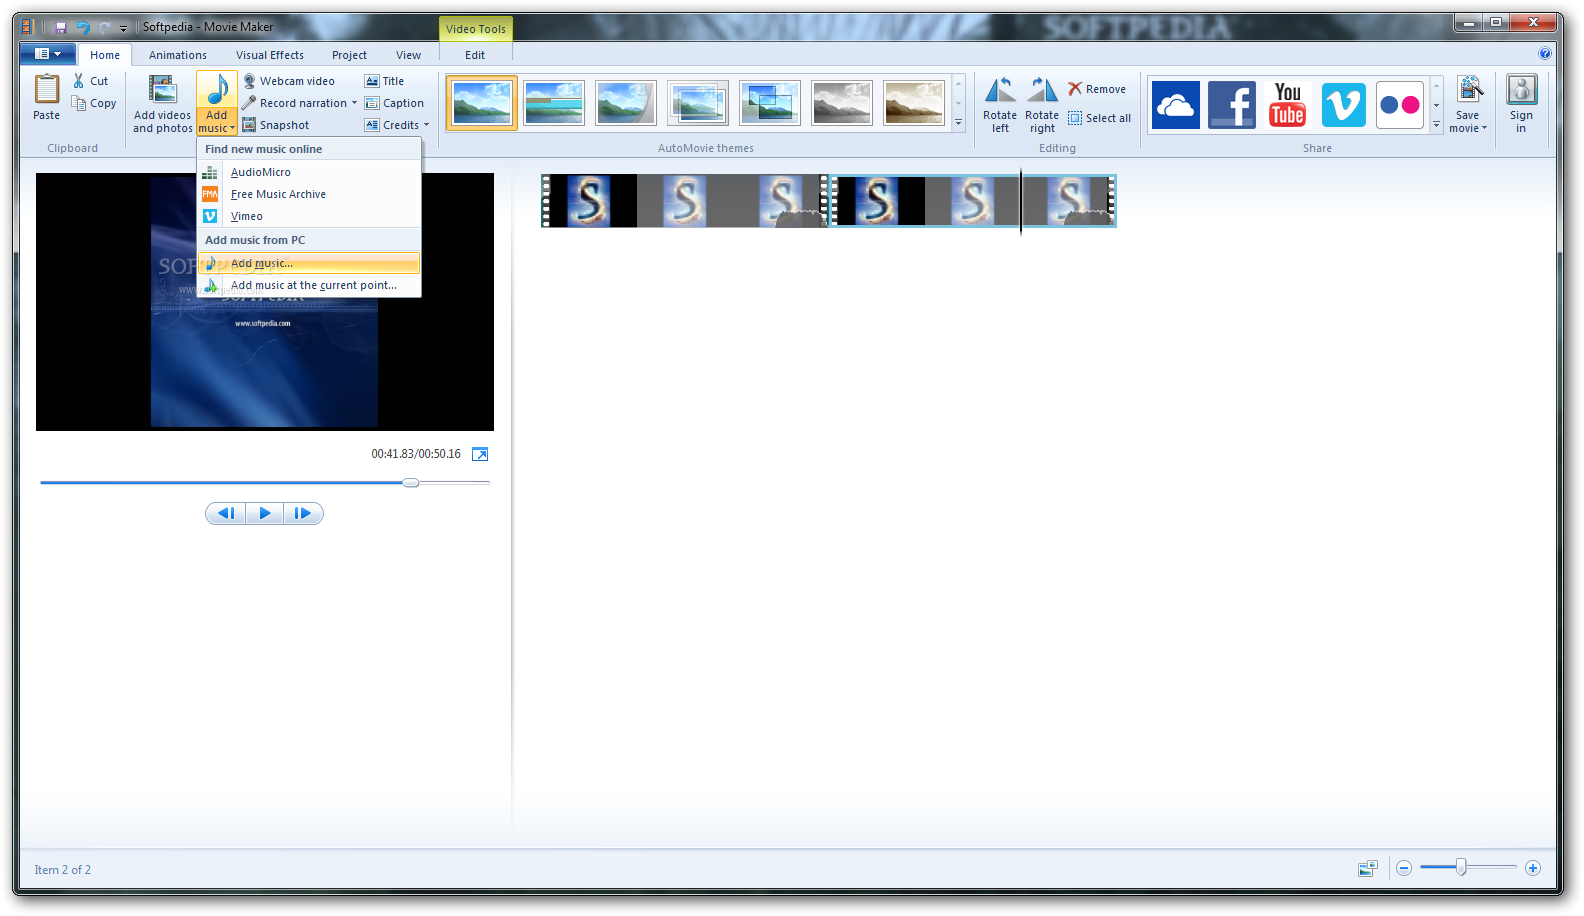Start Webcam video capture
1584x916 pixels.
click(289, 81)
